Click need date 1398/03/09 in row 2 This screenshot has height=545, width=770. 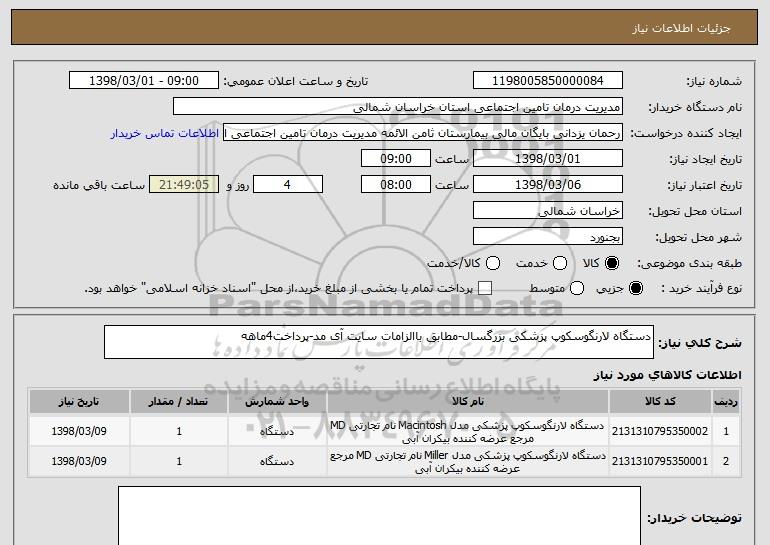[79, 461]
